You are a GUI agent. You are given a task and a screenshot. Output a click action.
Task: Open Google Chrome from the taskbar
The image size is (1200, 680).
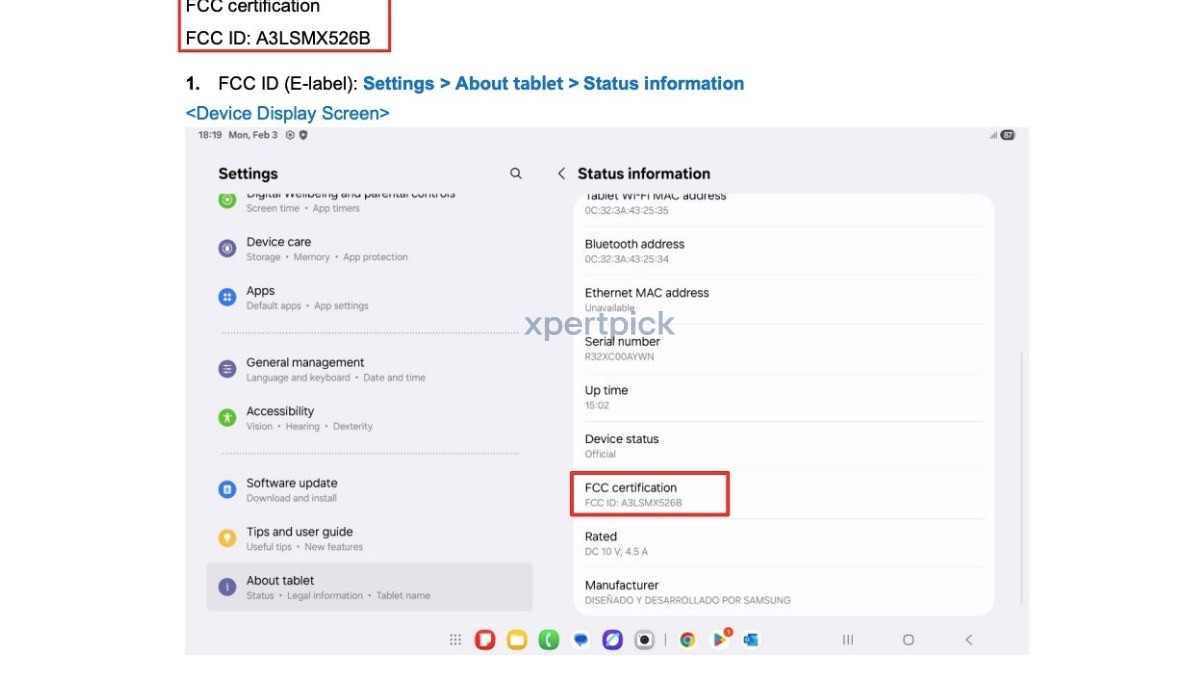click(688, 640)
